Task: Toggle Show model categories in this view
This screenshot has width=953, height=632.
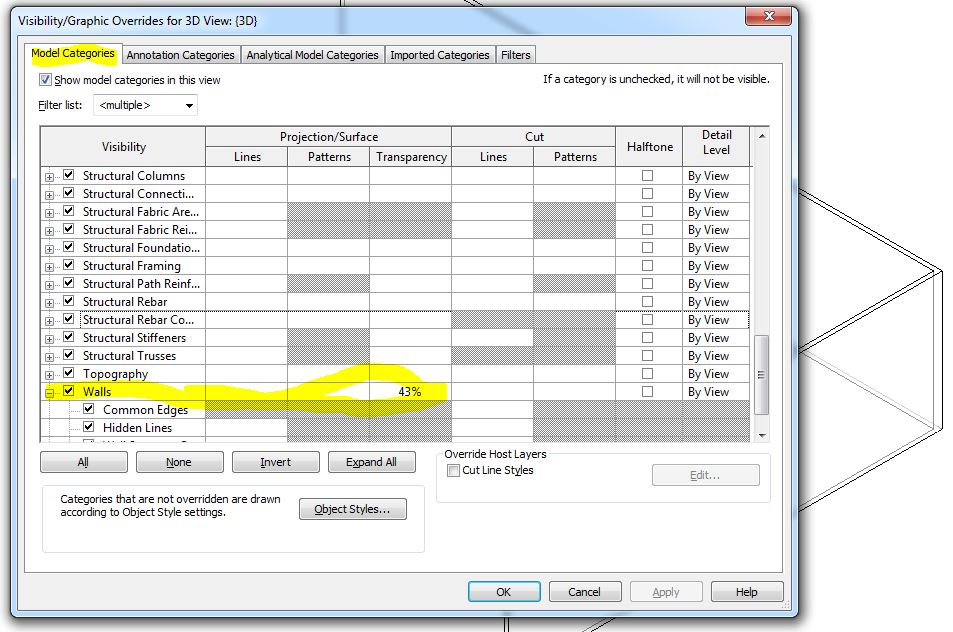Action: click(x=45, y=80)
